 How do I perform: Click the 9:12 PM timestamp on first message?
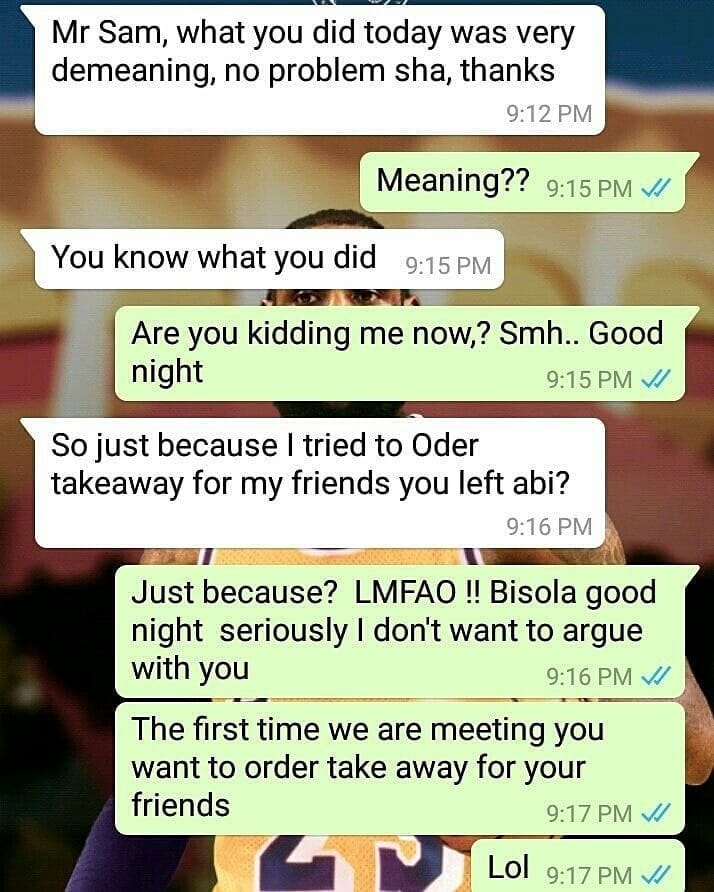point(549,113)
